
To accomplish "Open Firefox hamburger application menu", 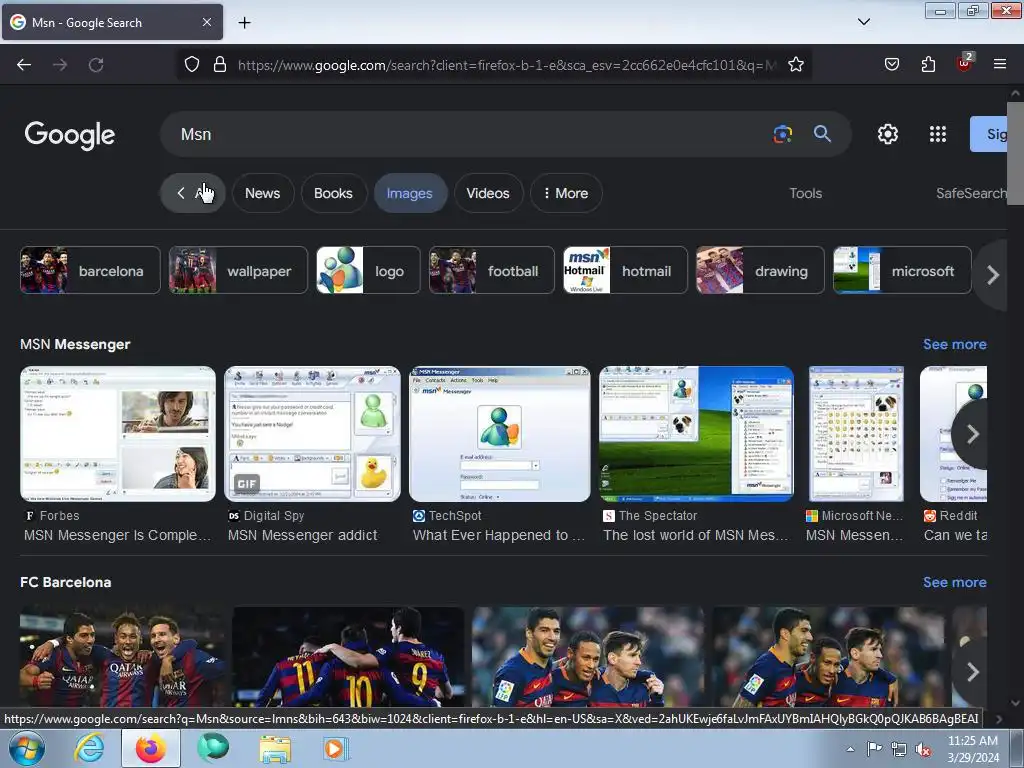I will click(1000, 64).
